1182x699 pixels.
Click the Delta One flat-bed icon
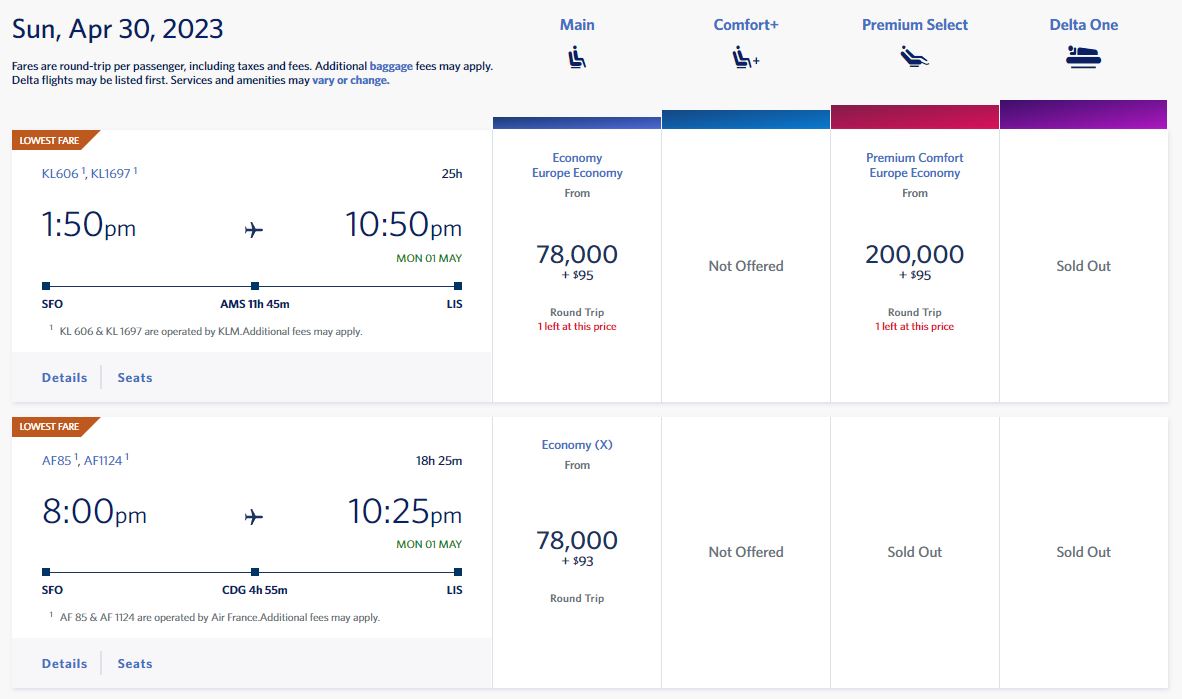click(1084, 55)
